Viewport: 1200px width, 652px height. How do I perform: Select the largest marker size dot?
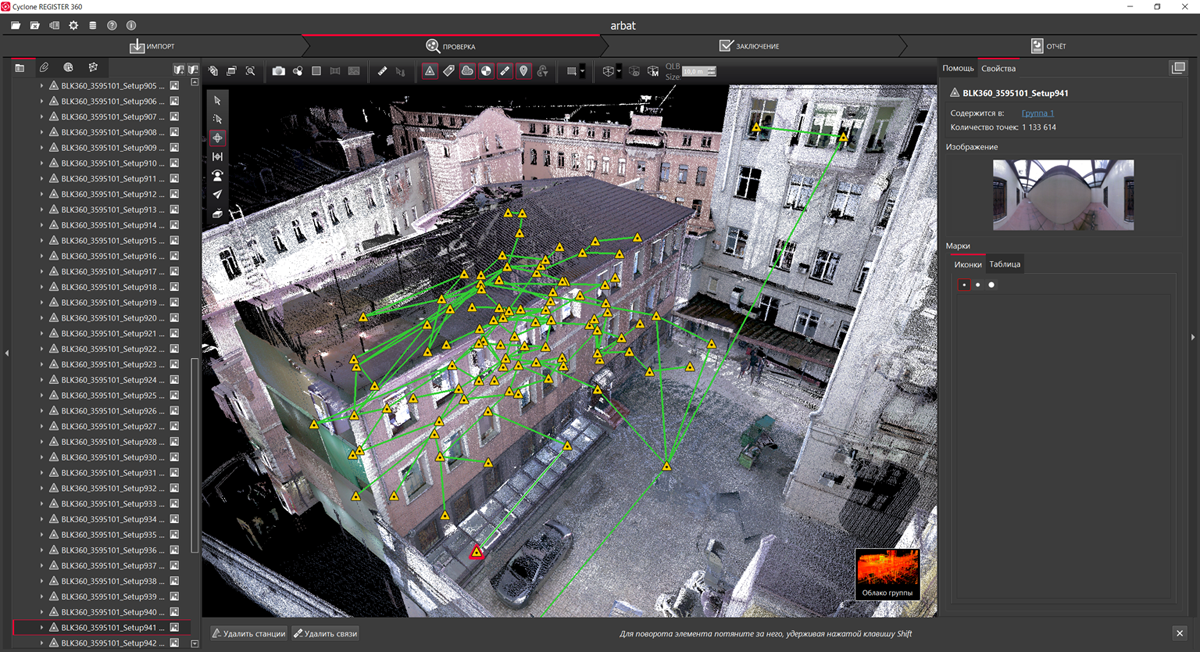click(x=992, y=285)
